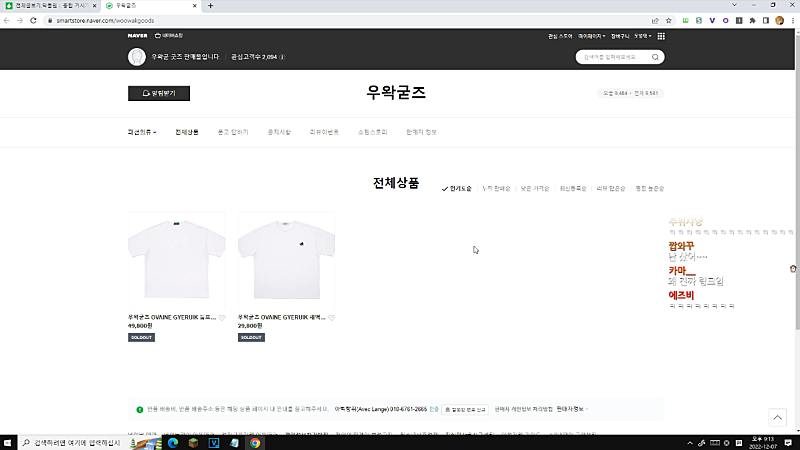Sort products by 평점 높은순

pos(649,189)
